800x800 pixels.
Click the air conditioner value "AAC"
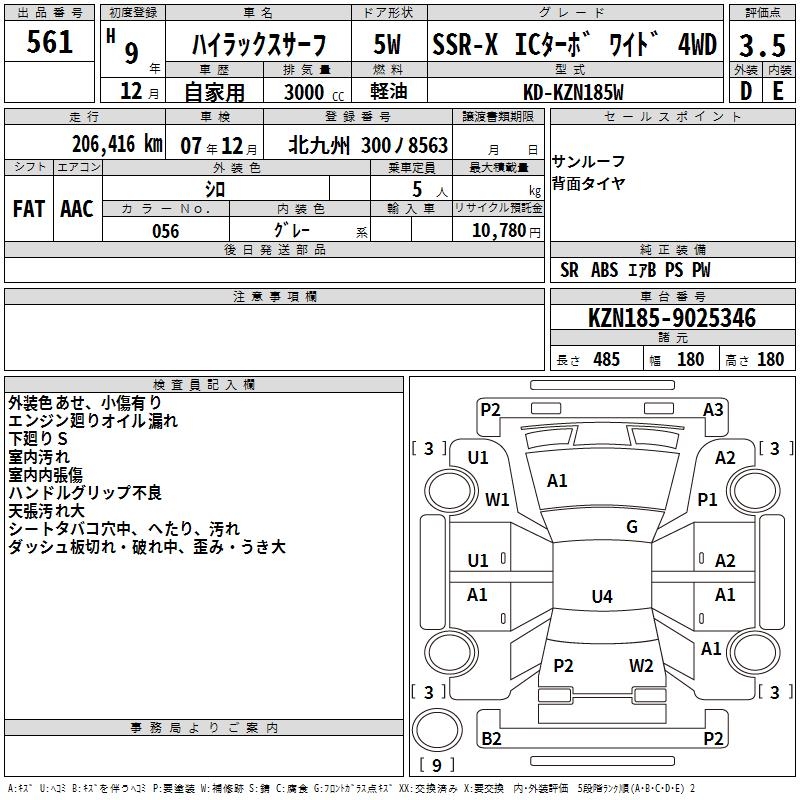pos(77,209)
